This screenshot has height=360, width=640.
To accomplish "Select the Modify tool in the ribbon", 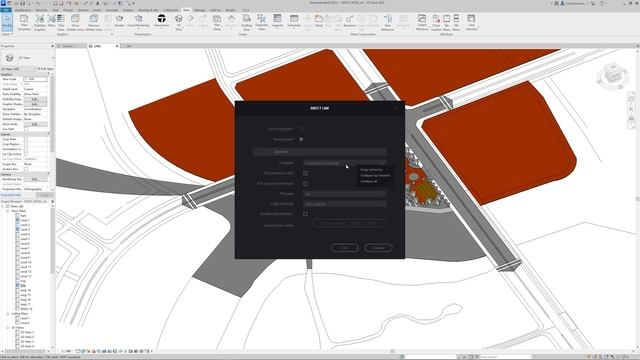I will pyautogui.click(x=7, y=22).
